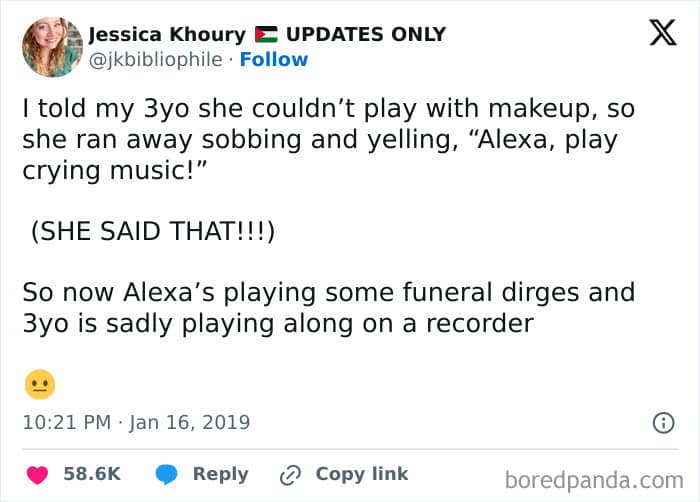Select the Copy link text

click(361, 474)
